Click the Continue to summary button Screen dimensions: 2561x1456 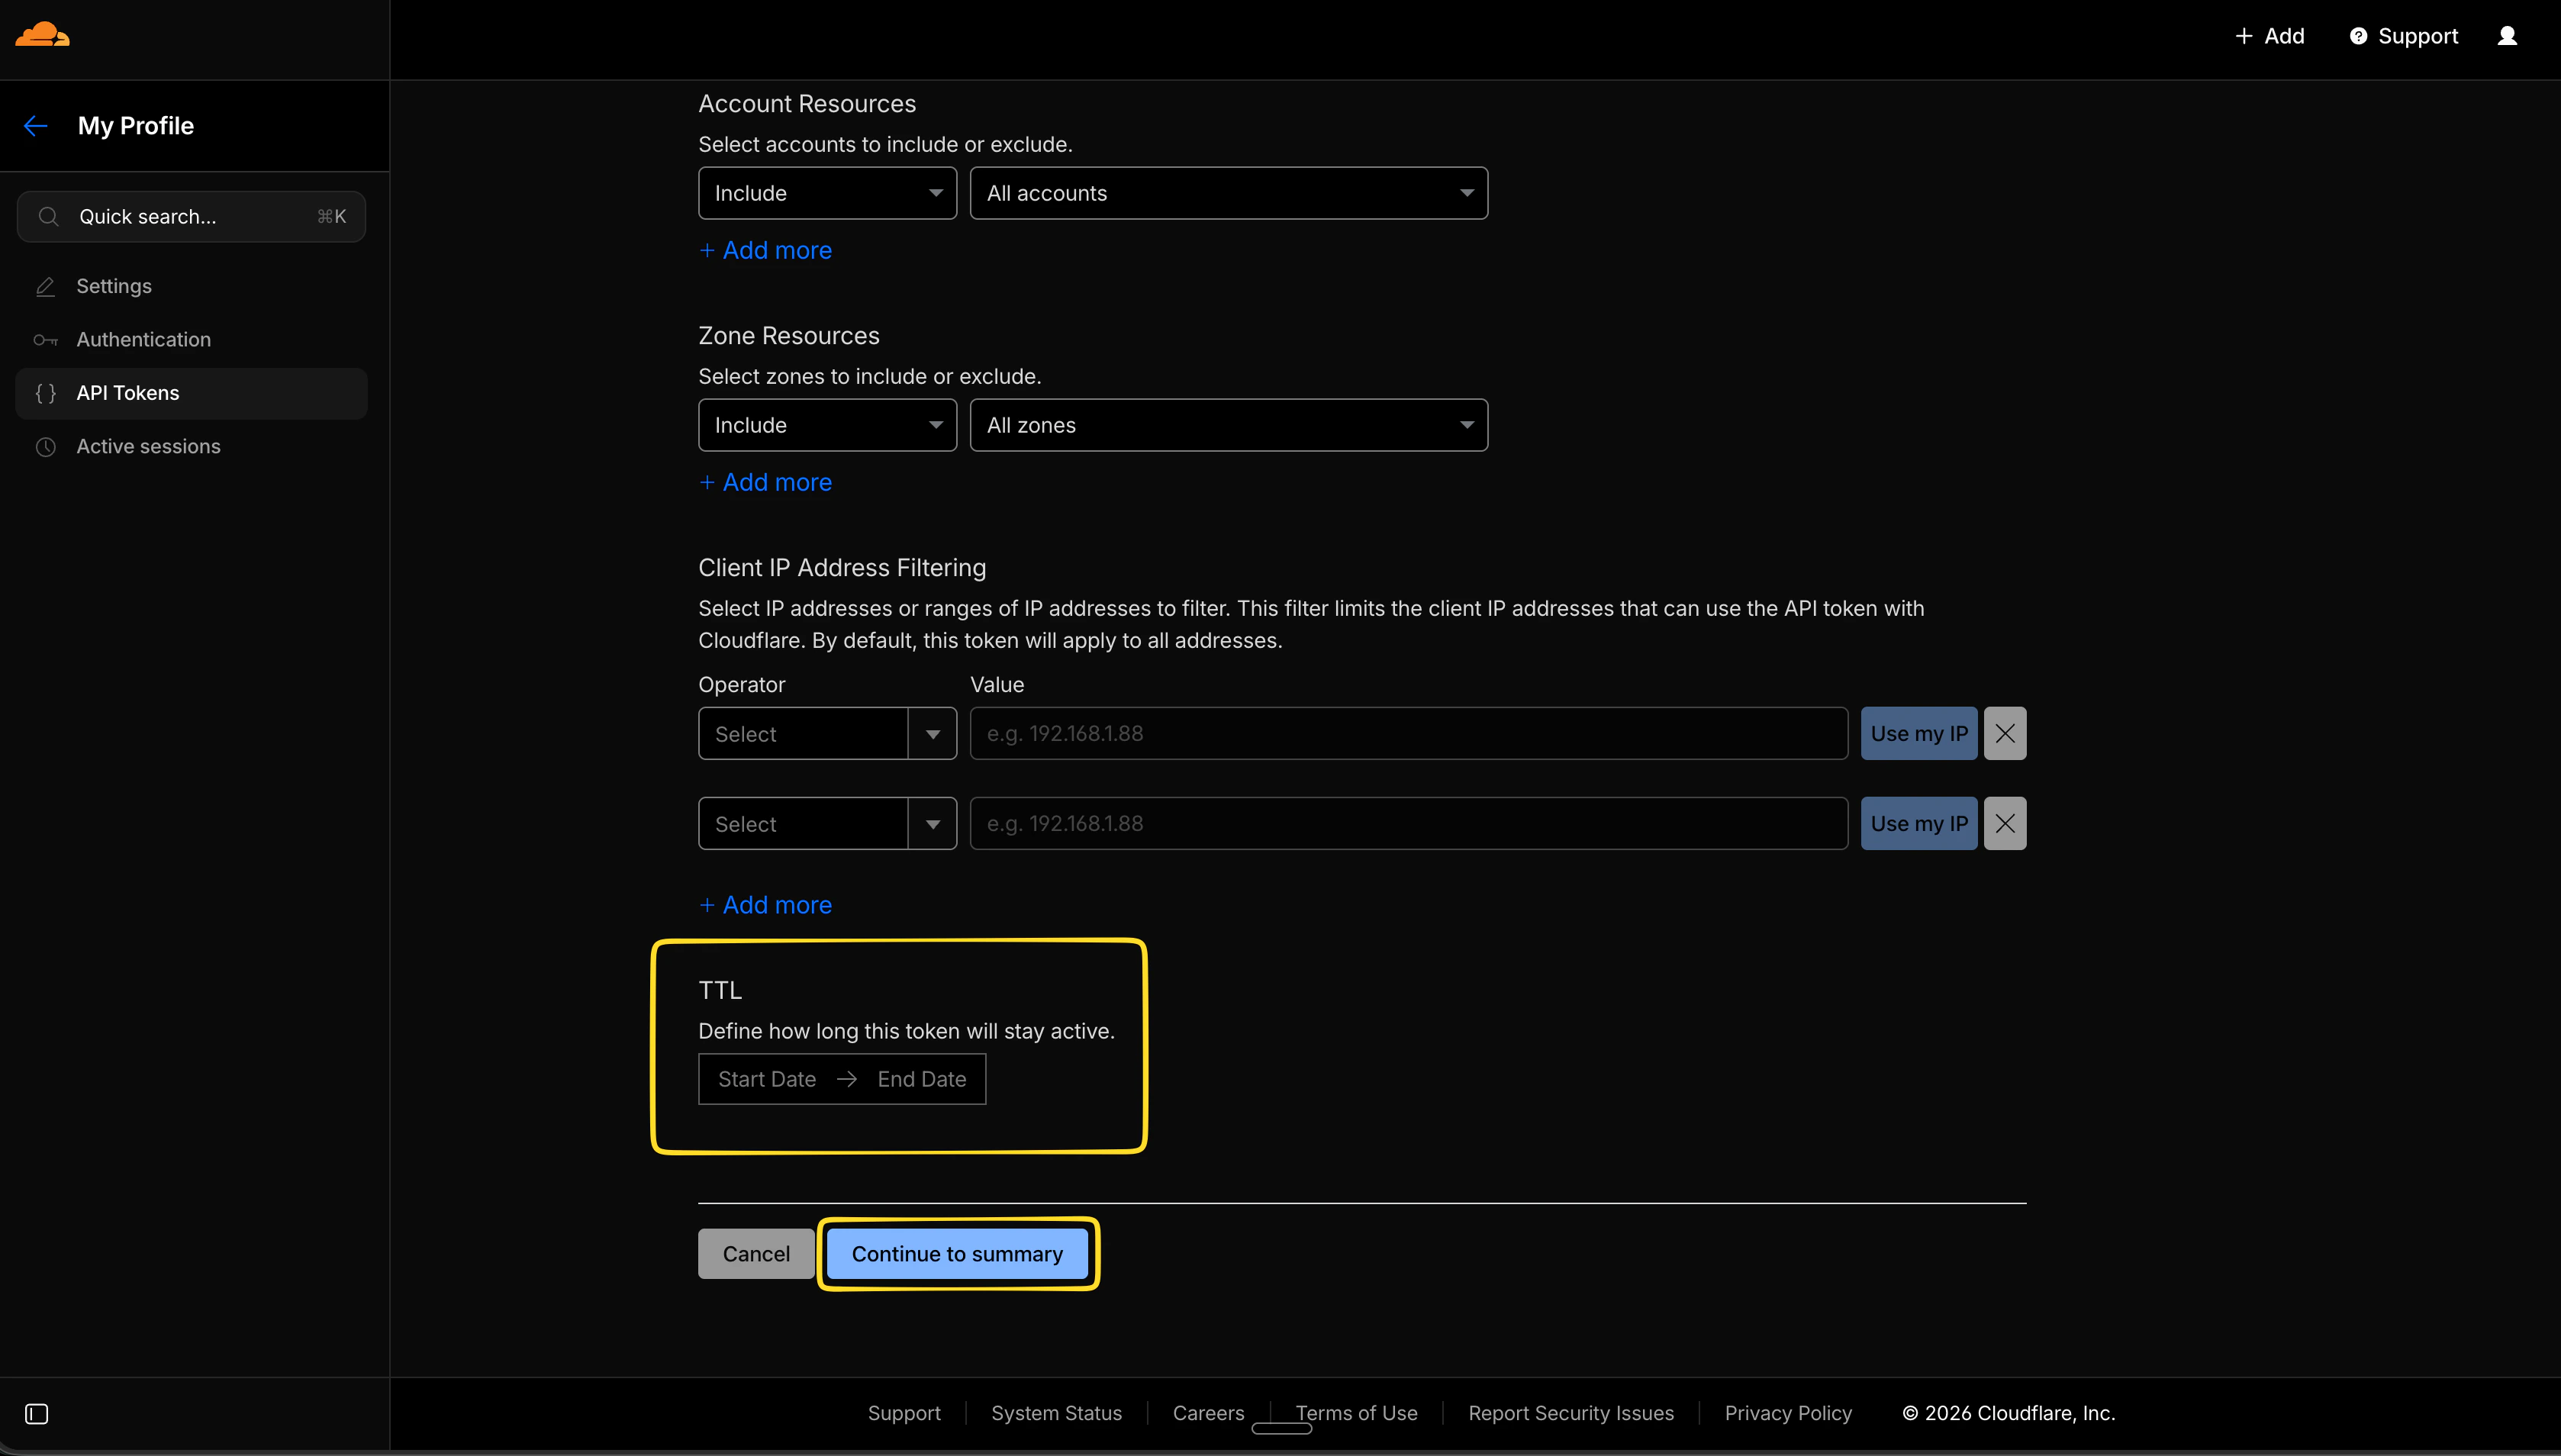(x=957, y=1253)
